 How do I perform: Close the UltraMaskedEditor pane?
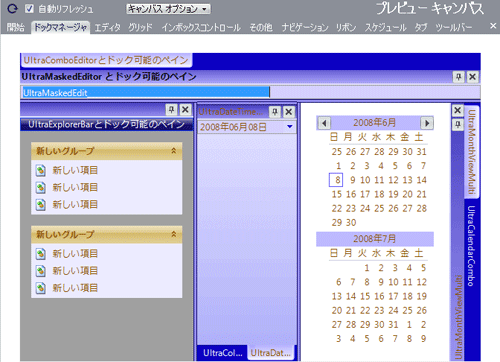[x=472, y=77]
